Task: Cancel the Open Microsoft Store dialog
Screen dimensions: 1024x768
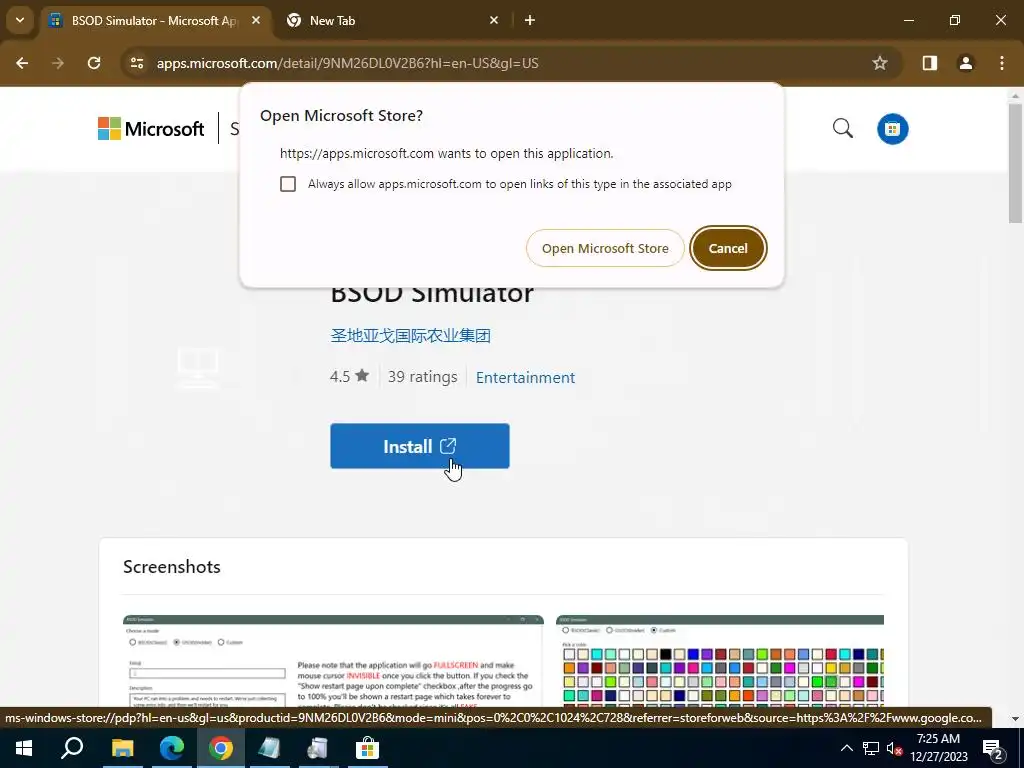Action: (x=728, y=248)
